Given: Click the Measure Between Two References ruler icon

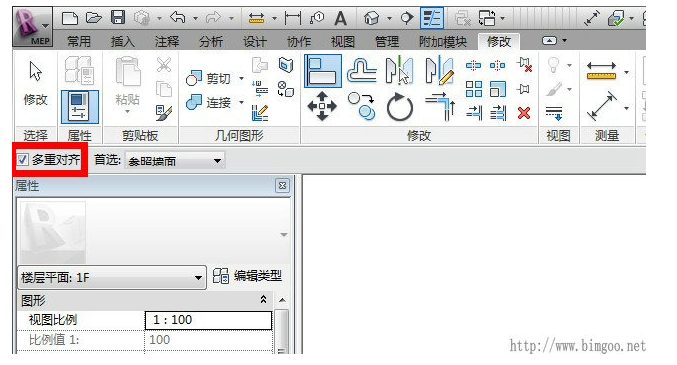Looking at the screenshot, I should [x=601, y=71].
